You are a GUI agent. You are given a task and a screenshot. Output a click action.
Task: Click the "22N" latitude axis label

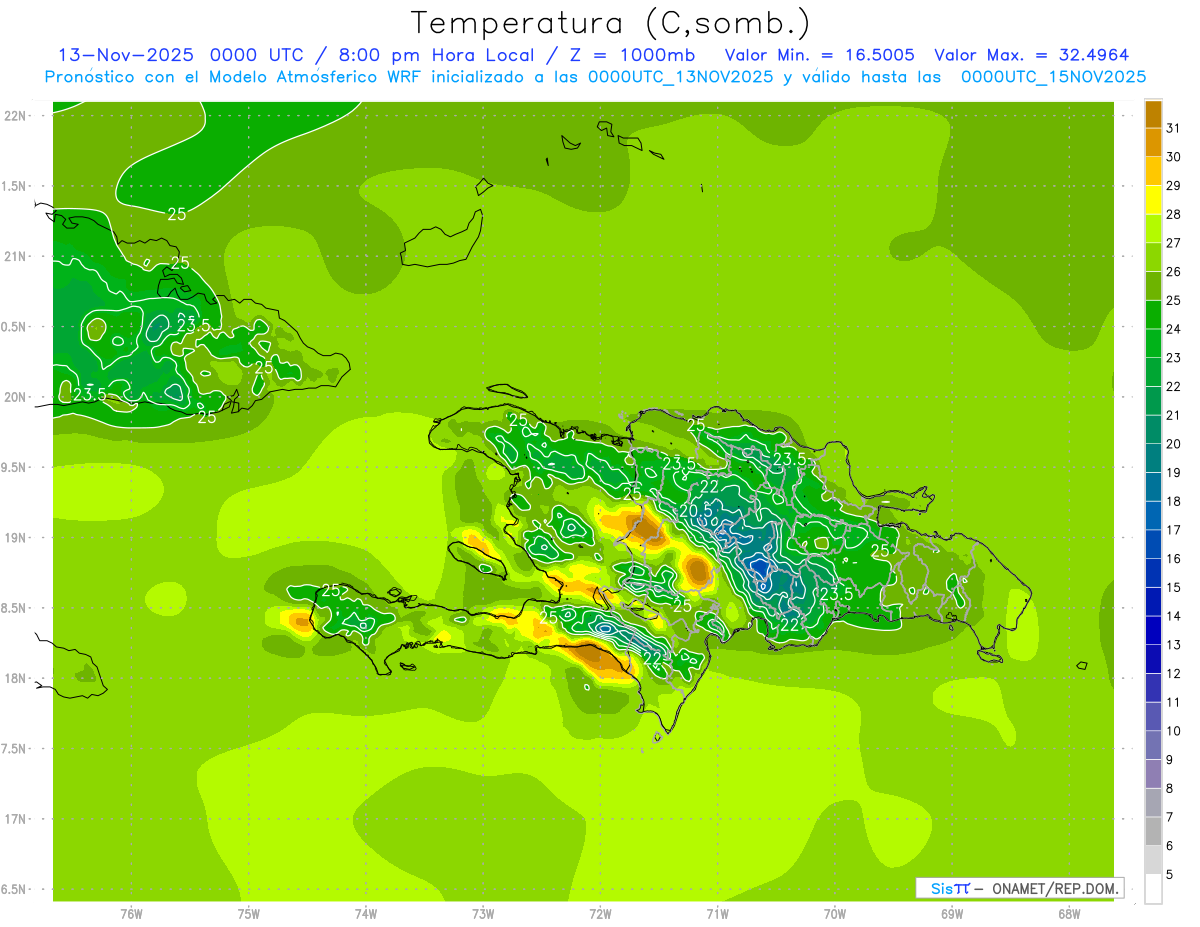click(x=15, y=115)
